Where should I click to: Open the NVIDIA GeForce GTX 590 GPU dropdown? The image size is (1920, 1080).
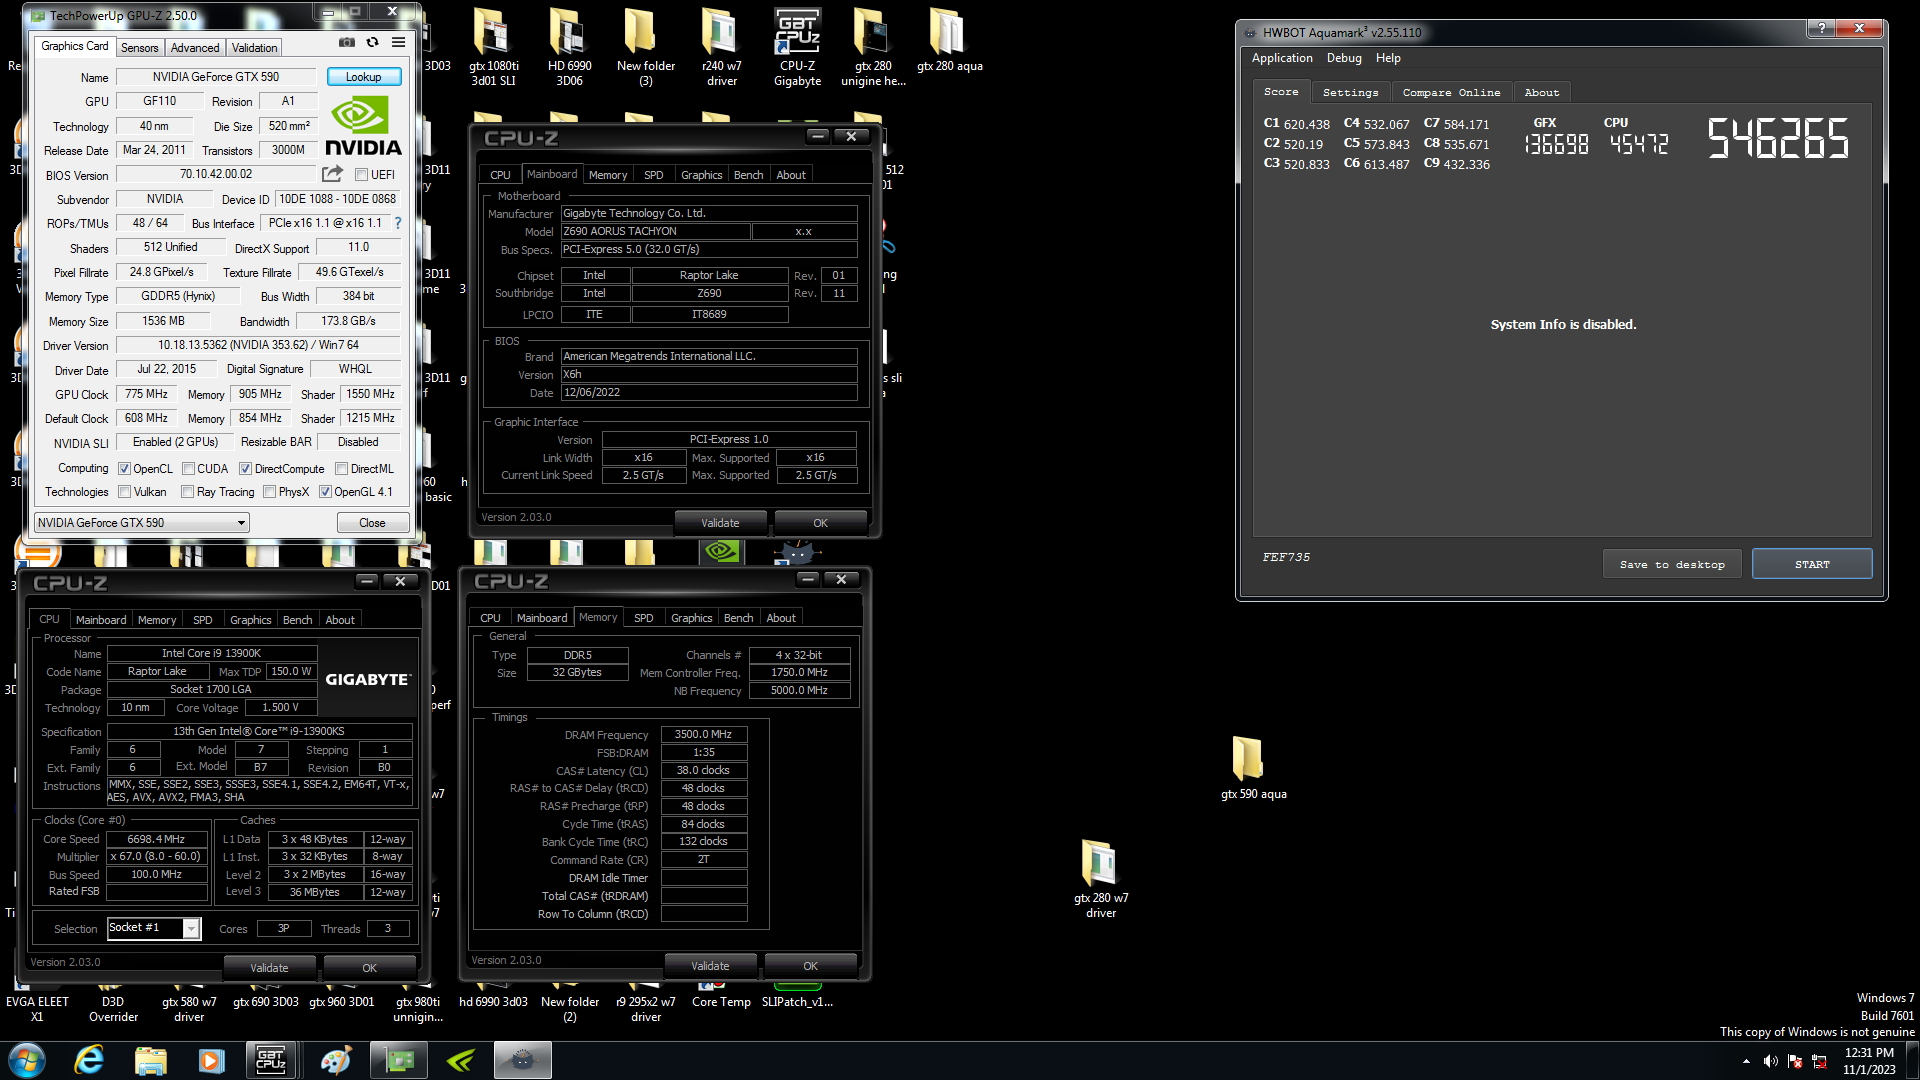click(x=141, y=523)
